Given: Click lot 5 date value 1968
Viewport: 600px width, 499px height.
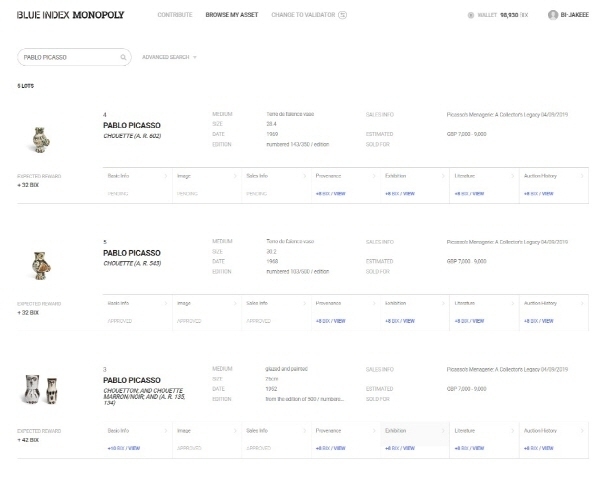Looking at the screenshot, I should click(x=272, y=261).
